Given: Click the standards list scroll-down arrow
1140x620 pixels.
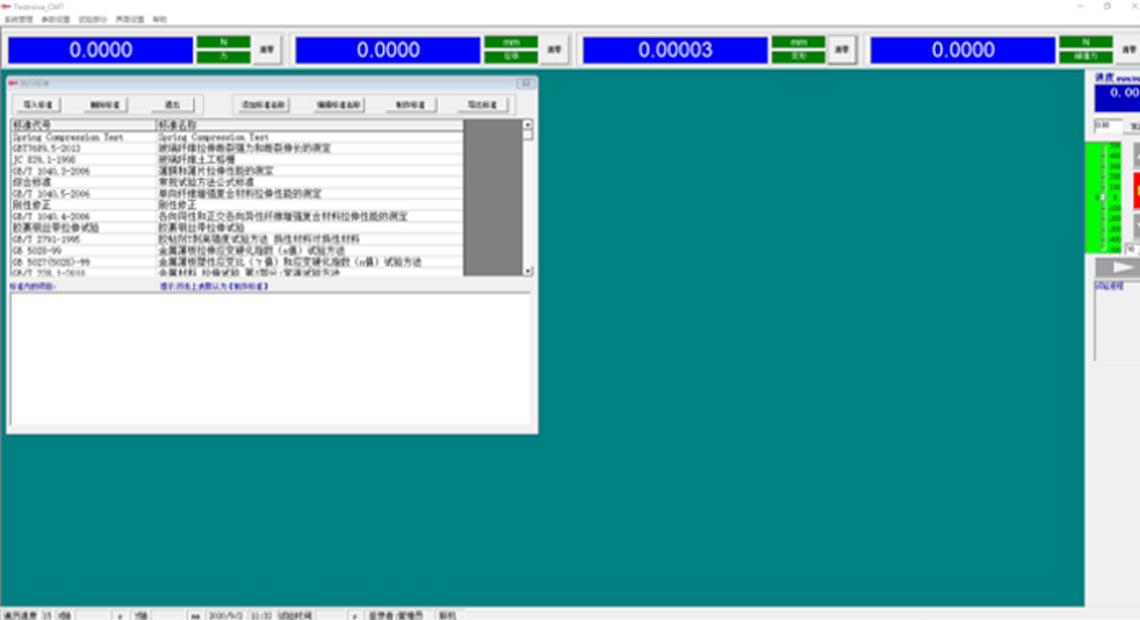Looking at the screenshot, I should (528, 271).
